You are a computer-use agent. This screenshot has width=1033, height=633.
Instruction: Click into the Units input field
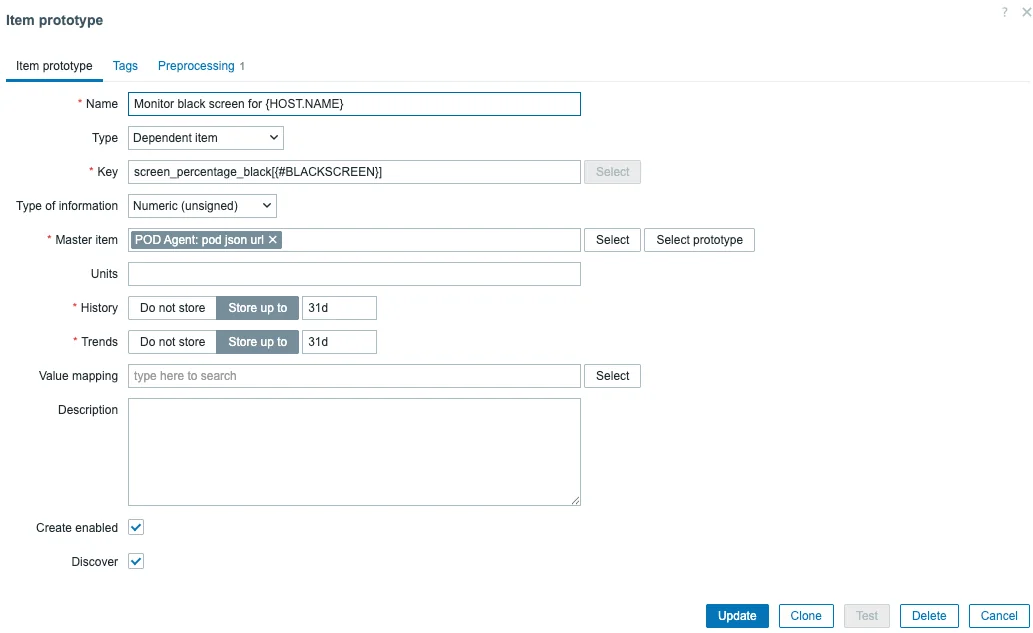[354, 274]
